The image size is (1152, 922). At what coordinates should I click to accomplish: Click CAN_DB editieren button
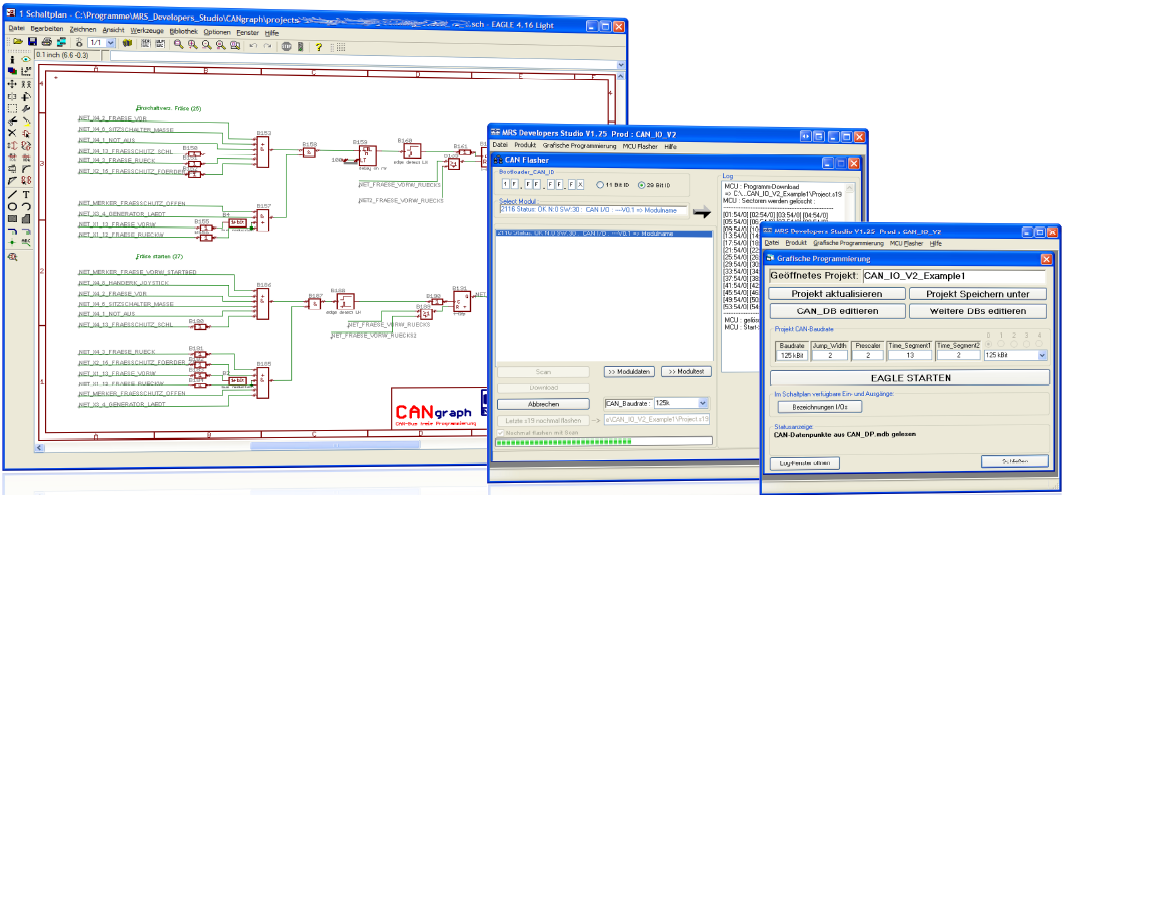[837, 311]
